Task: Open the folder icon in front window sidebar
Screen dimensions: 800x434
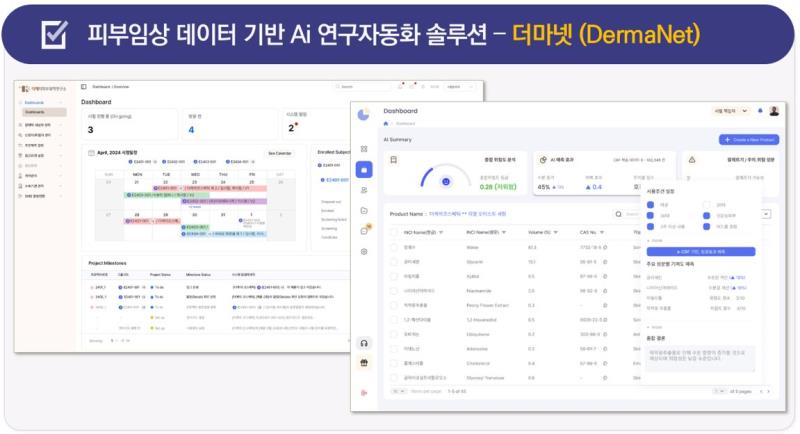Action: click(364, 211)
